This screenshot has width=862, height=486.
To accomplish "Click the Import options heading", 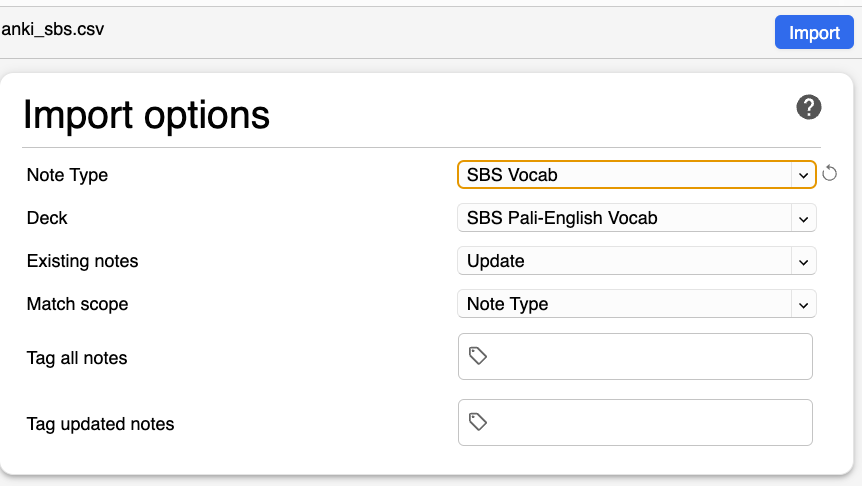I will click(x=146, y=115).
